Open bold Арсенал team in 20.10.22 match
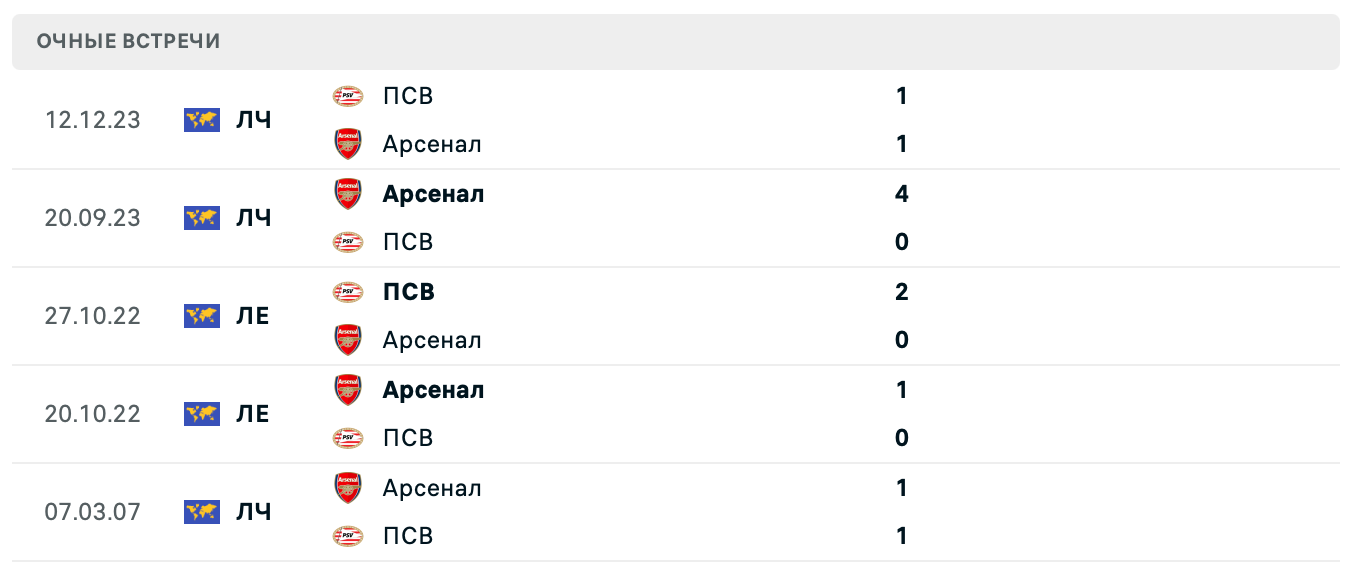Screen dimensions: 1354x578 click(433, 390)
